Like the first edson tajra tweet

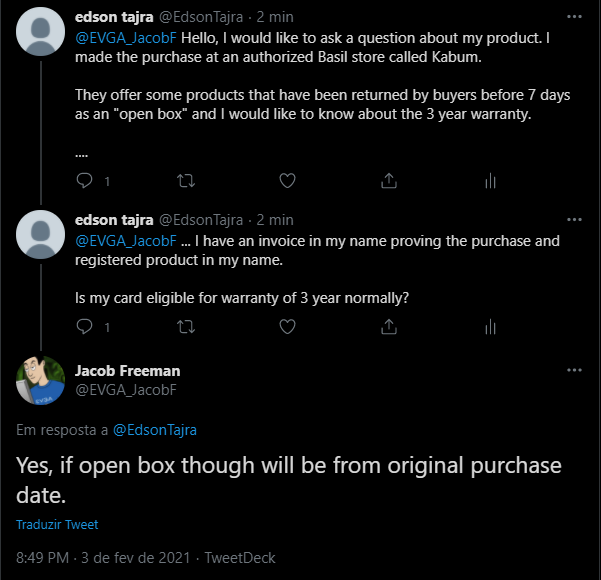[x=287, y=181]
